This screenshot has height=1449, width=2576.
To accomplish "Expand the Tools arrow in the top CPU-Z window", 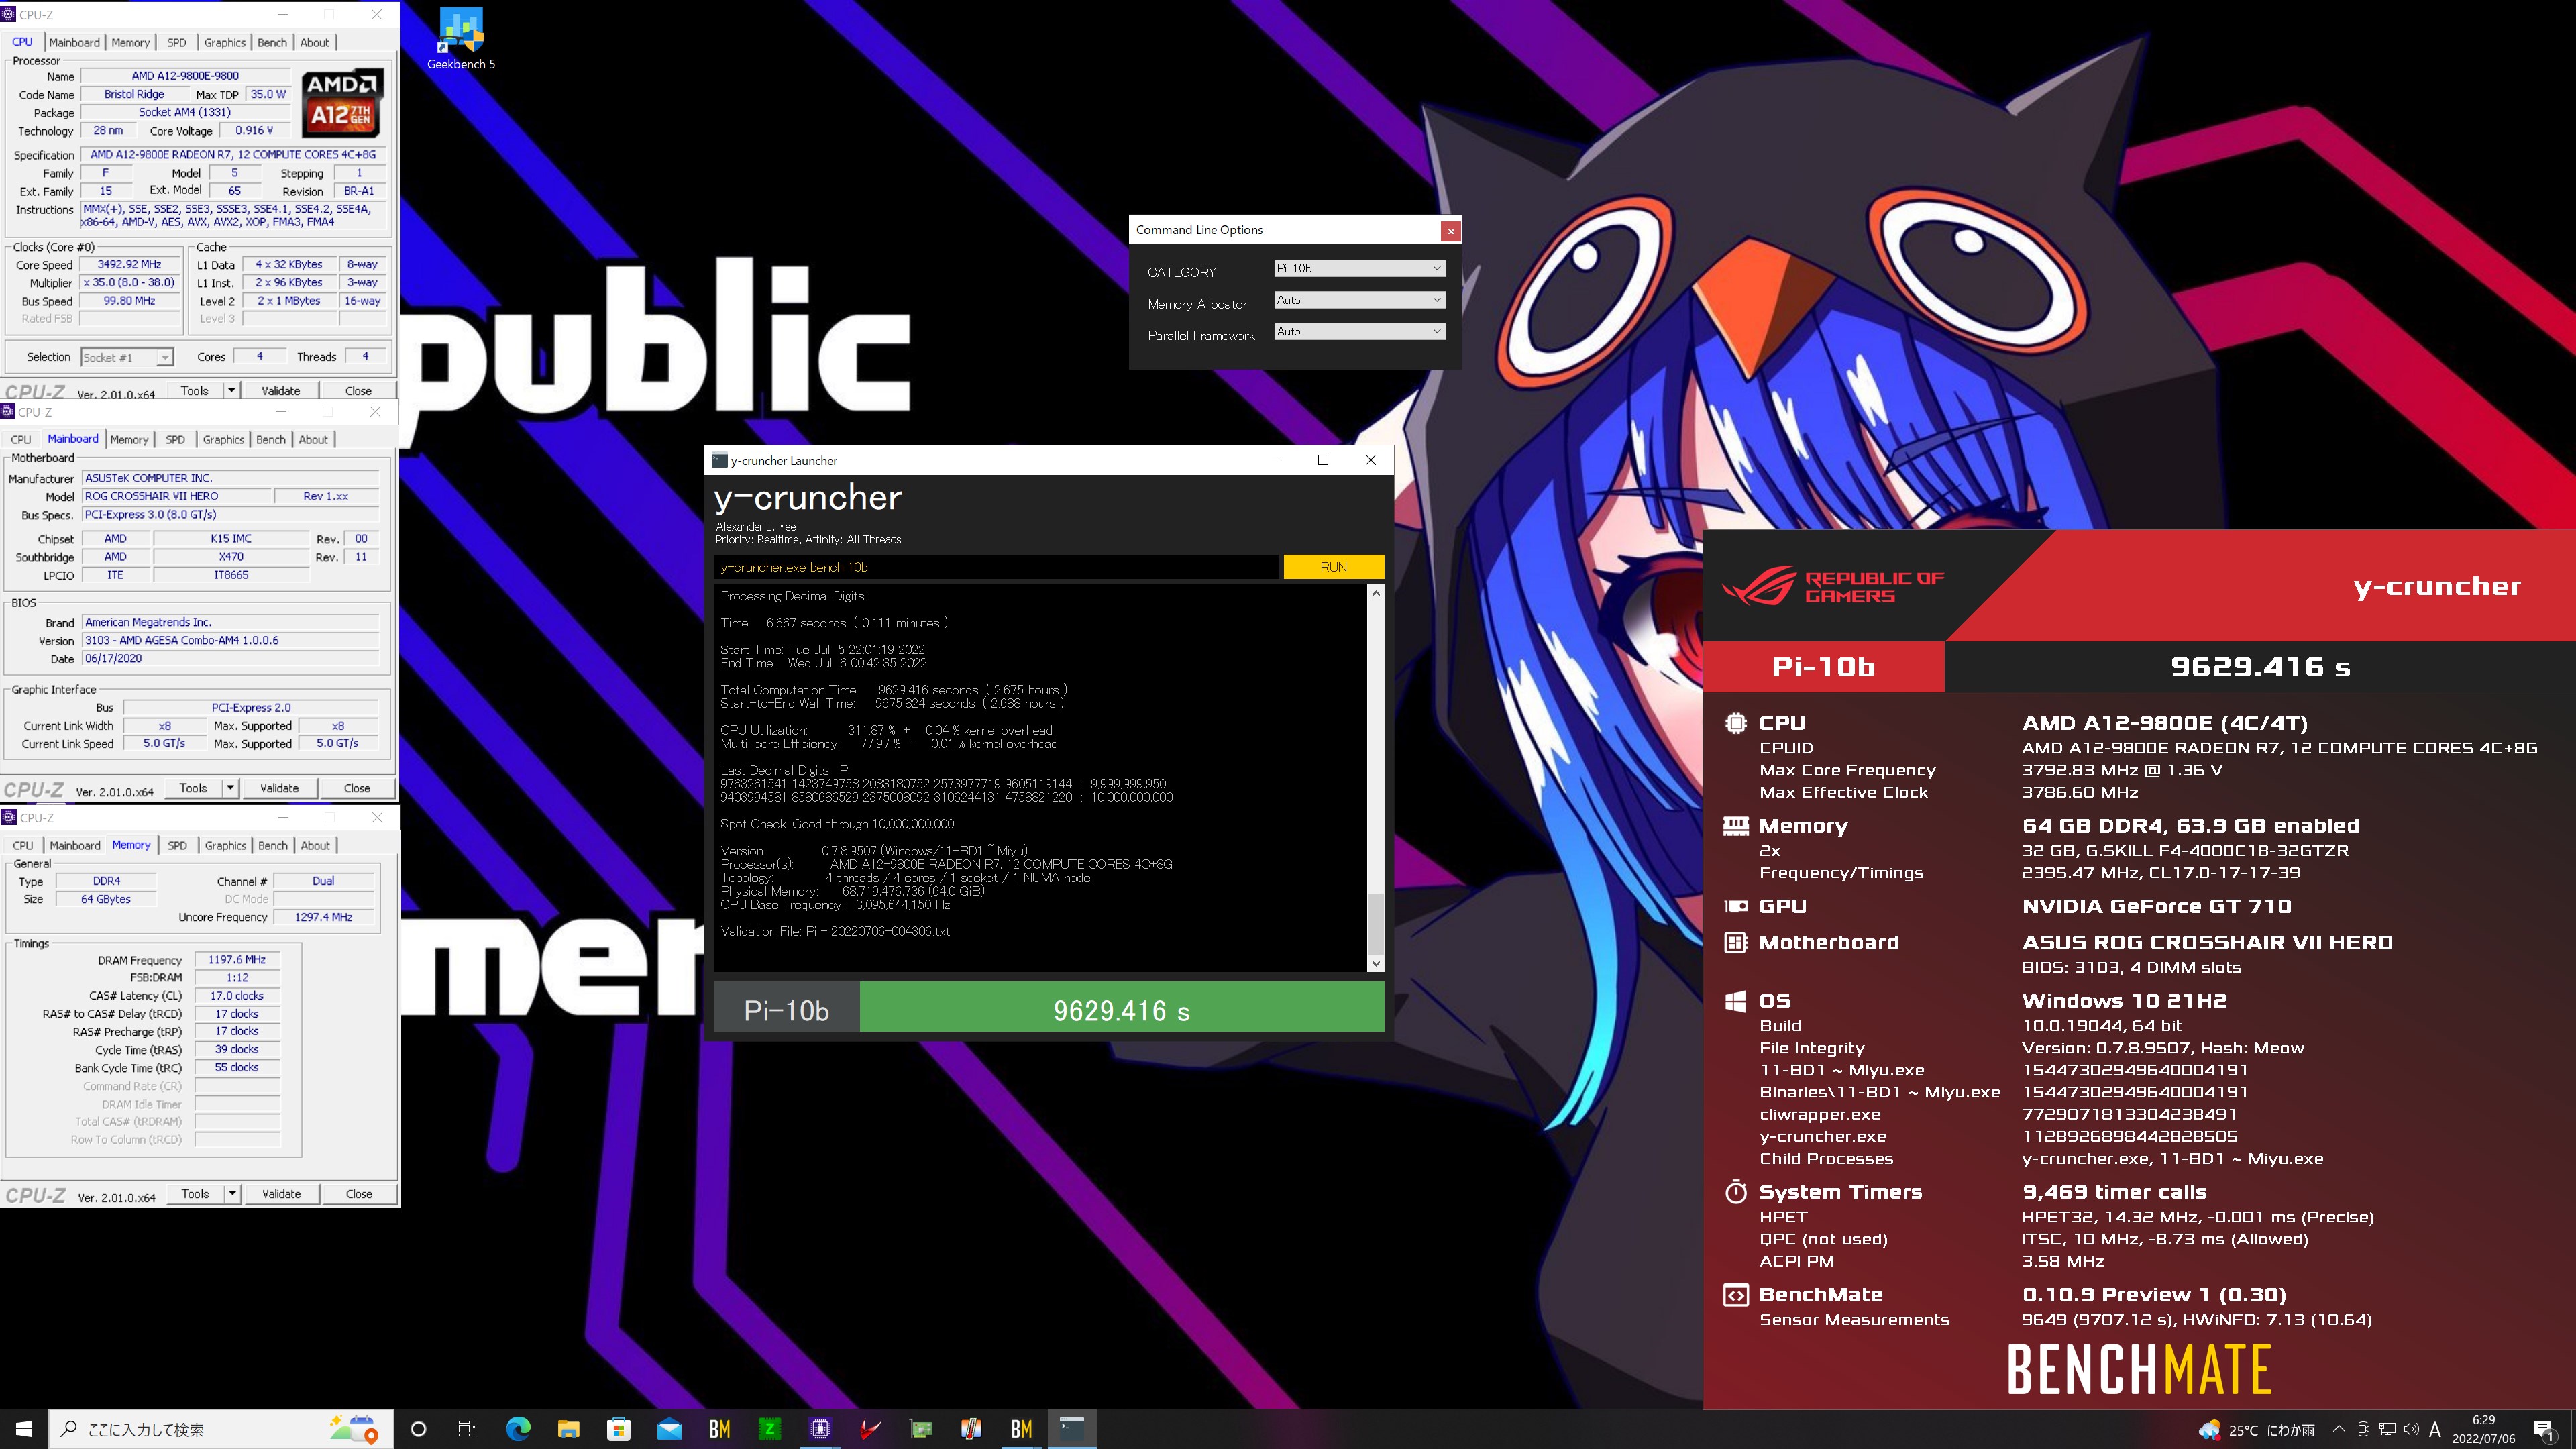I will click(x=232, y=391).
